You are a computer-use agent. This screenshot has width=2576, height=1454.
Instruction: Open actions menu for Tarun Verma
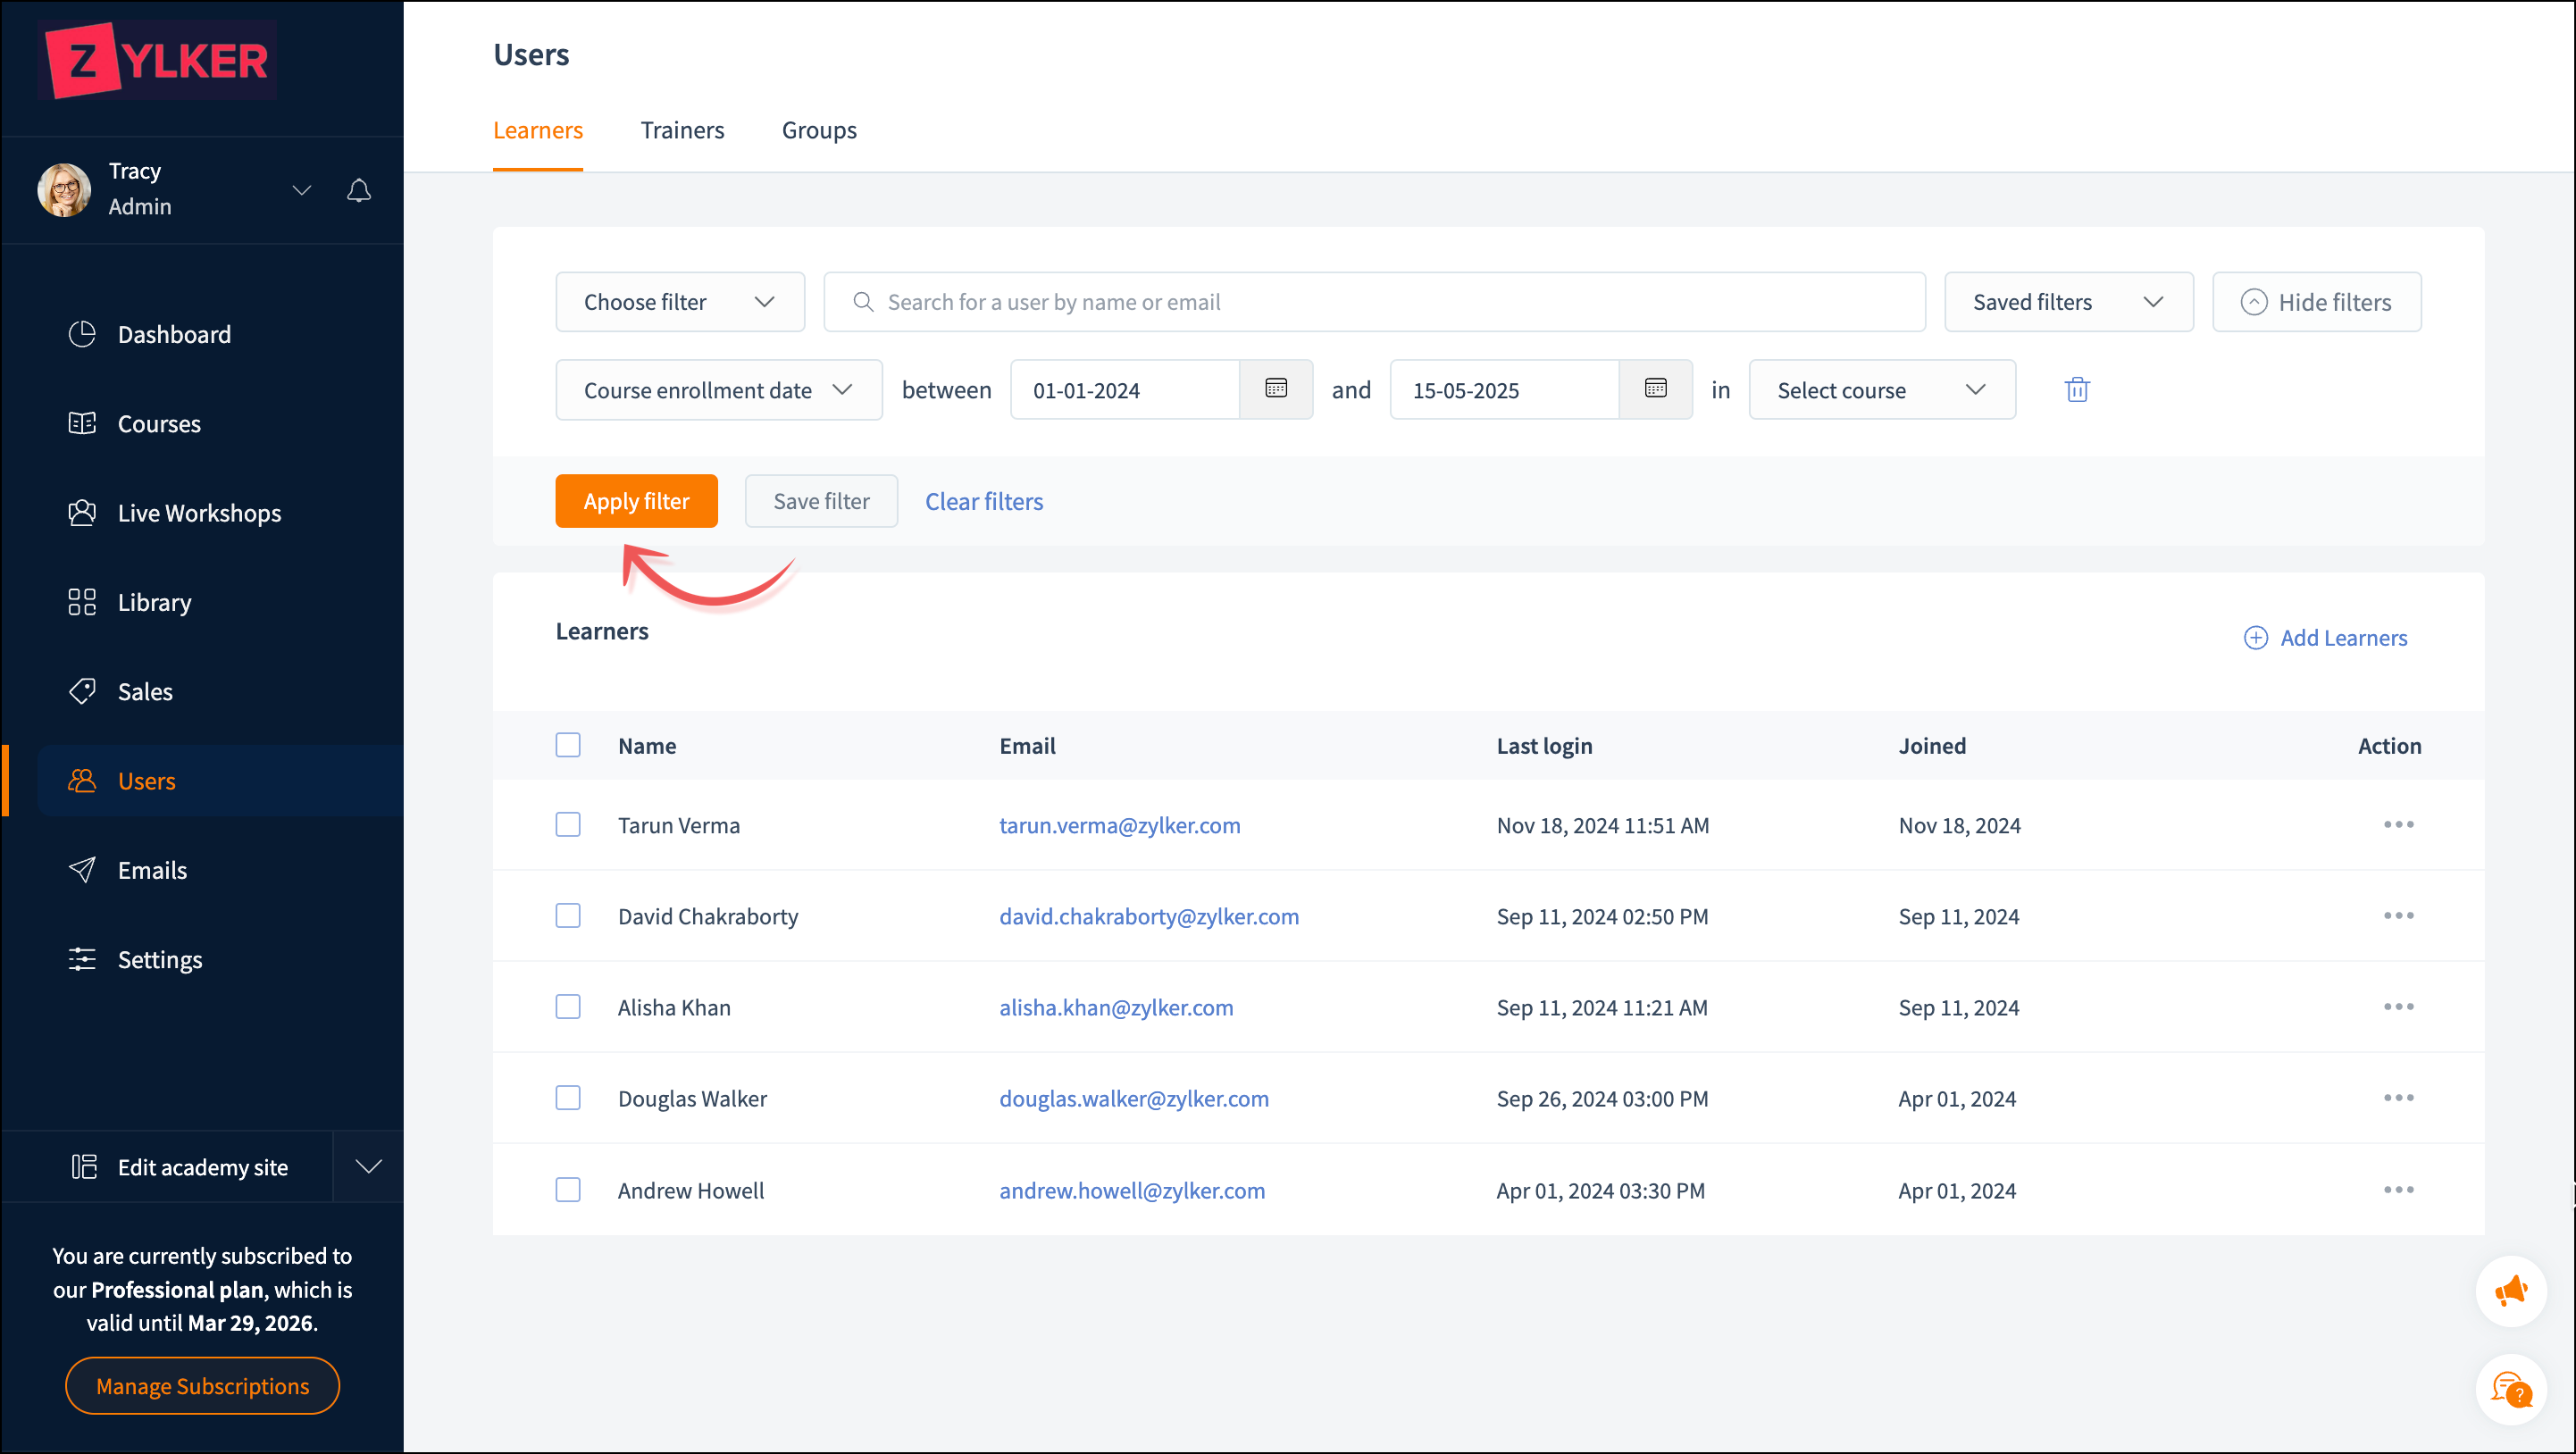pos(2398,825)
